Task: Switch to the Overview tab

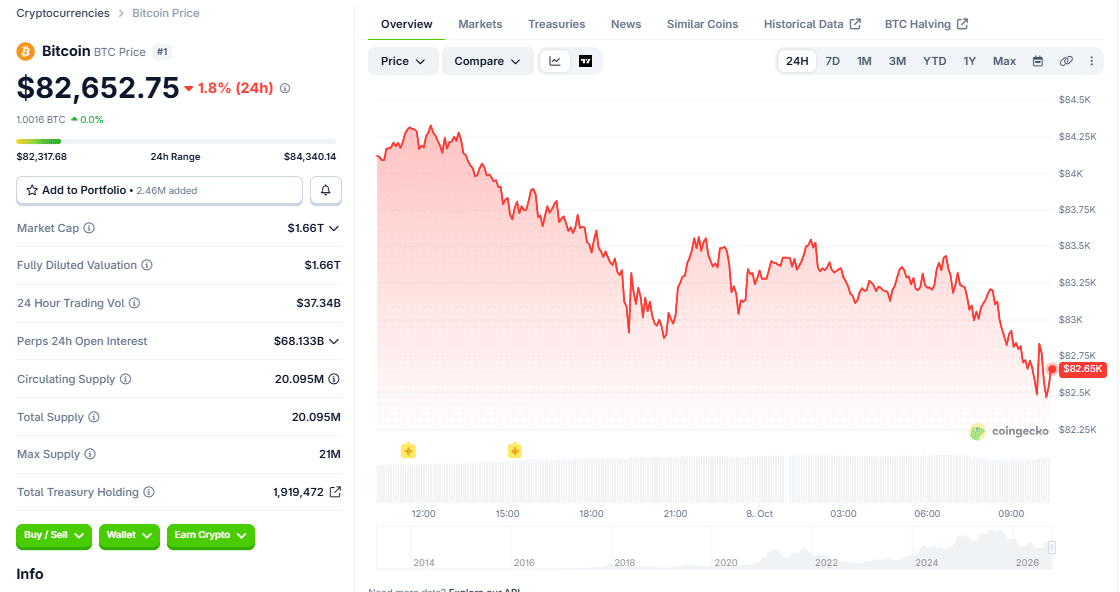Action: tap(406, 24)
